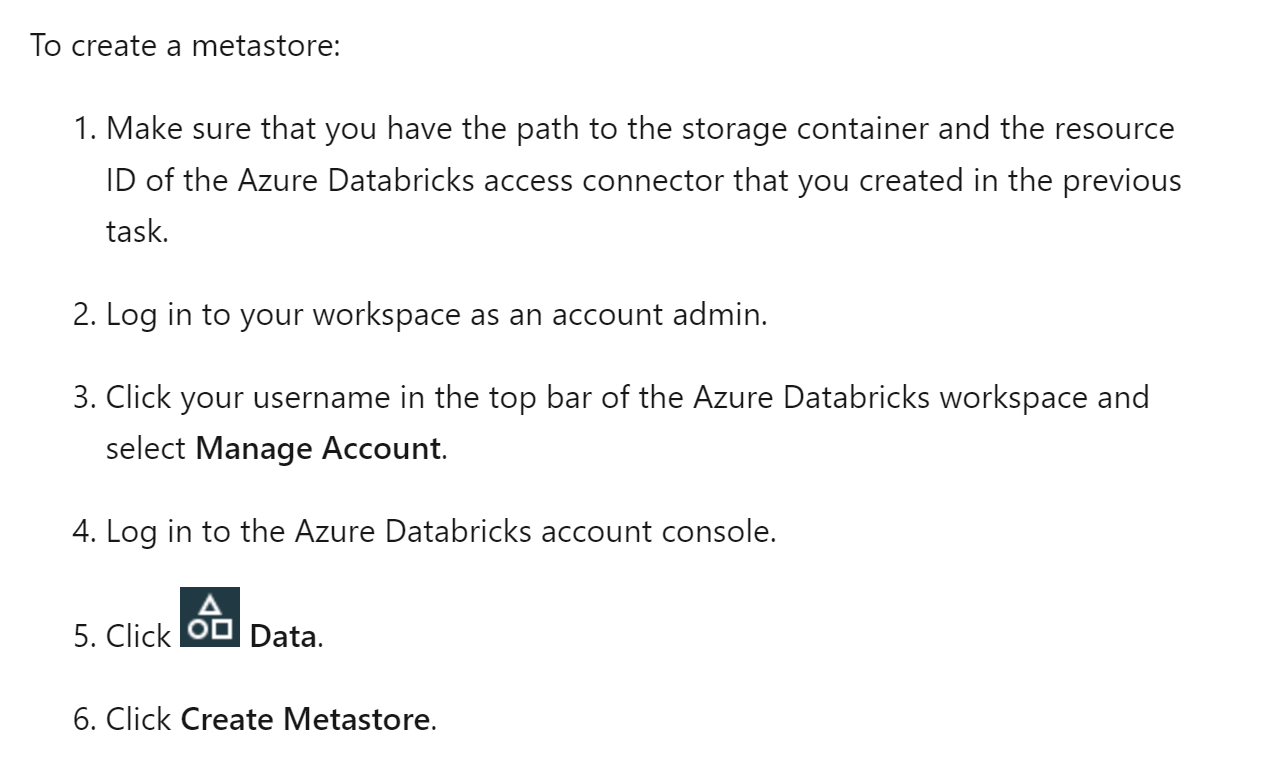The width and height of the screenshot is (1272, 759).
Task: Click the 'account console' phrase in step 4
Action: tap(657, 531)
